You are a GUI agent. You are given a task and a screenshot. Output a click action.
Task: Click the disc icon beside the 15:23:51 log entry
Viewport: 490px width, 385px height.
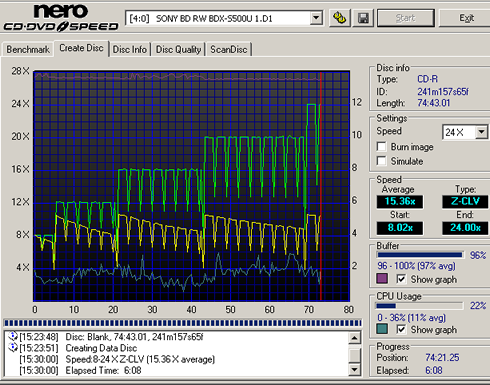tap(13, 347)
